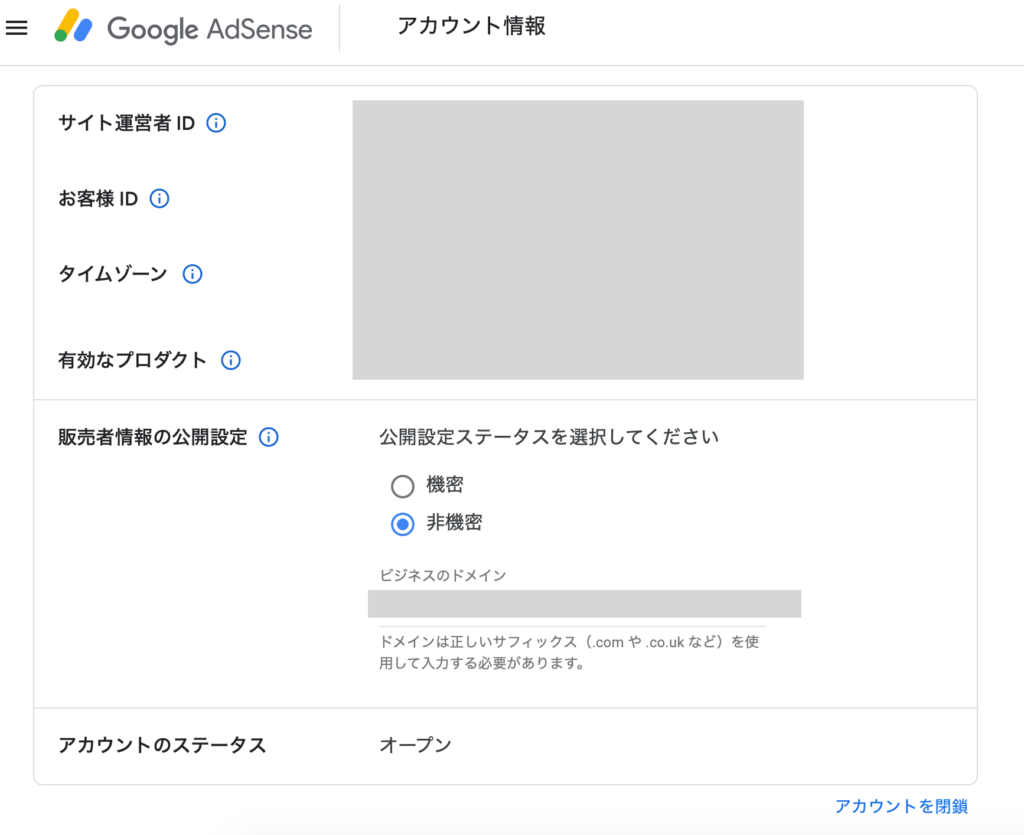The width and height of the screenshot is (1024, 835).
Task: Click info icon next to 販売者情報の公開設定
Action: (268, 437)
